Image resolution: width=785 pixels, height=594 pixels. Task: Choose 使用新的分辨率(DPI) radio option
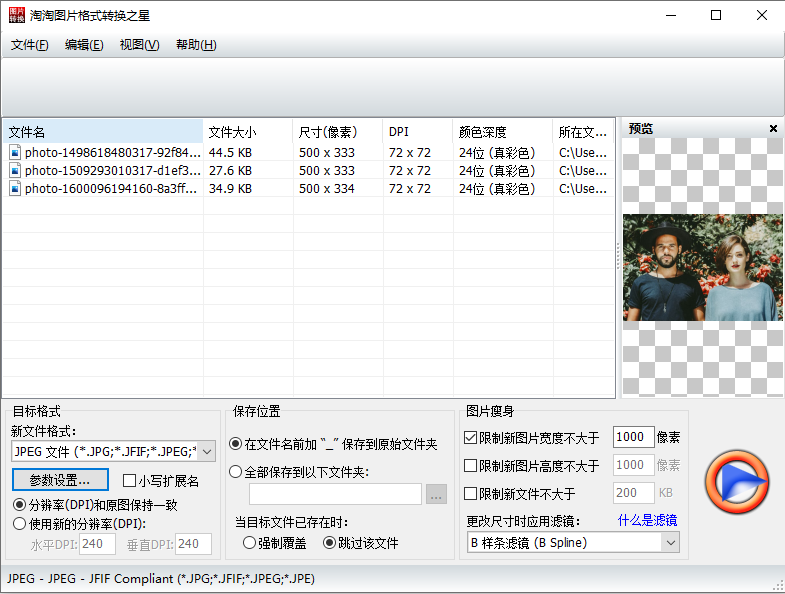tap(19, 523)
